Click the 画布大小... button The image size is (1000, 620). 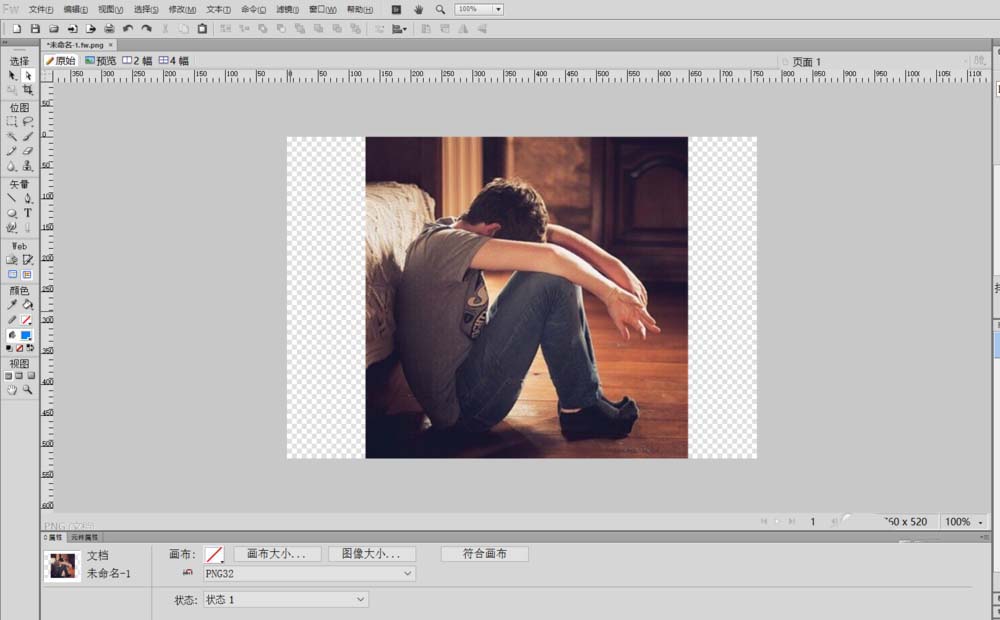click(x=276, y=554)
